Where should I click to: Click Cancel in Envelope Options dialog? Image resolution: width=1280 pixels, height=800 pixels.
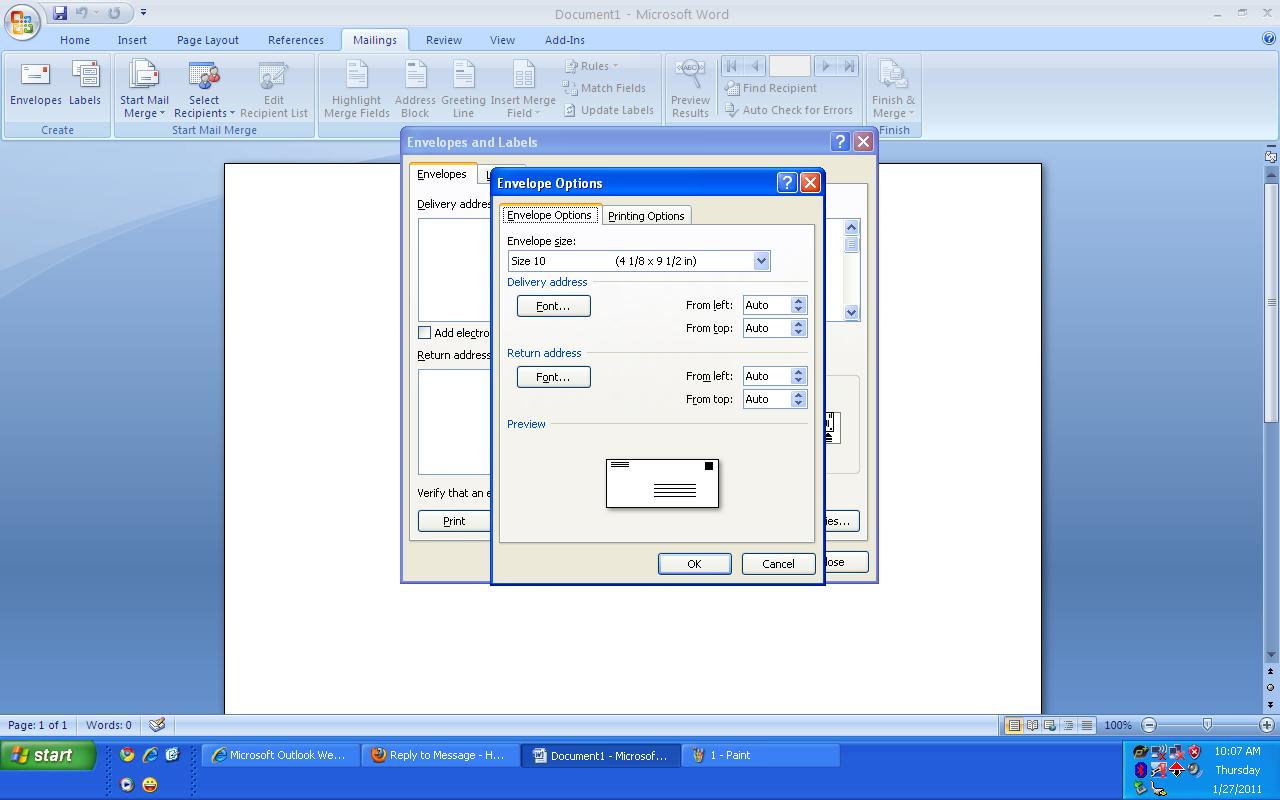click(x=778, y=564)
